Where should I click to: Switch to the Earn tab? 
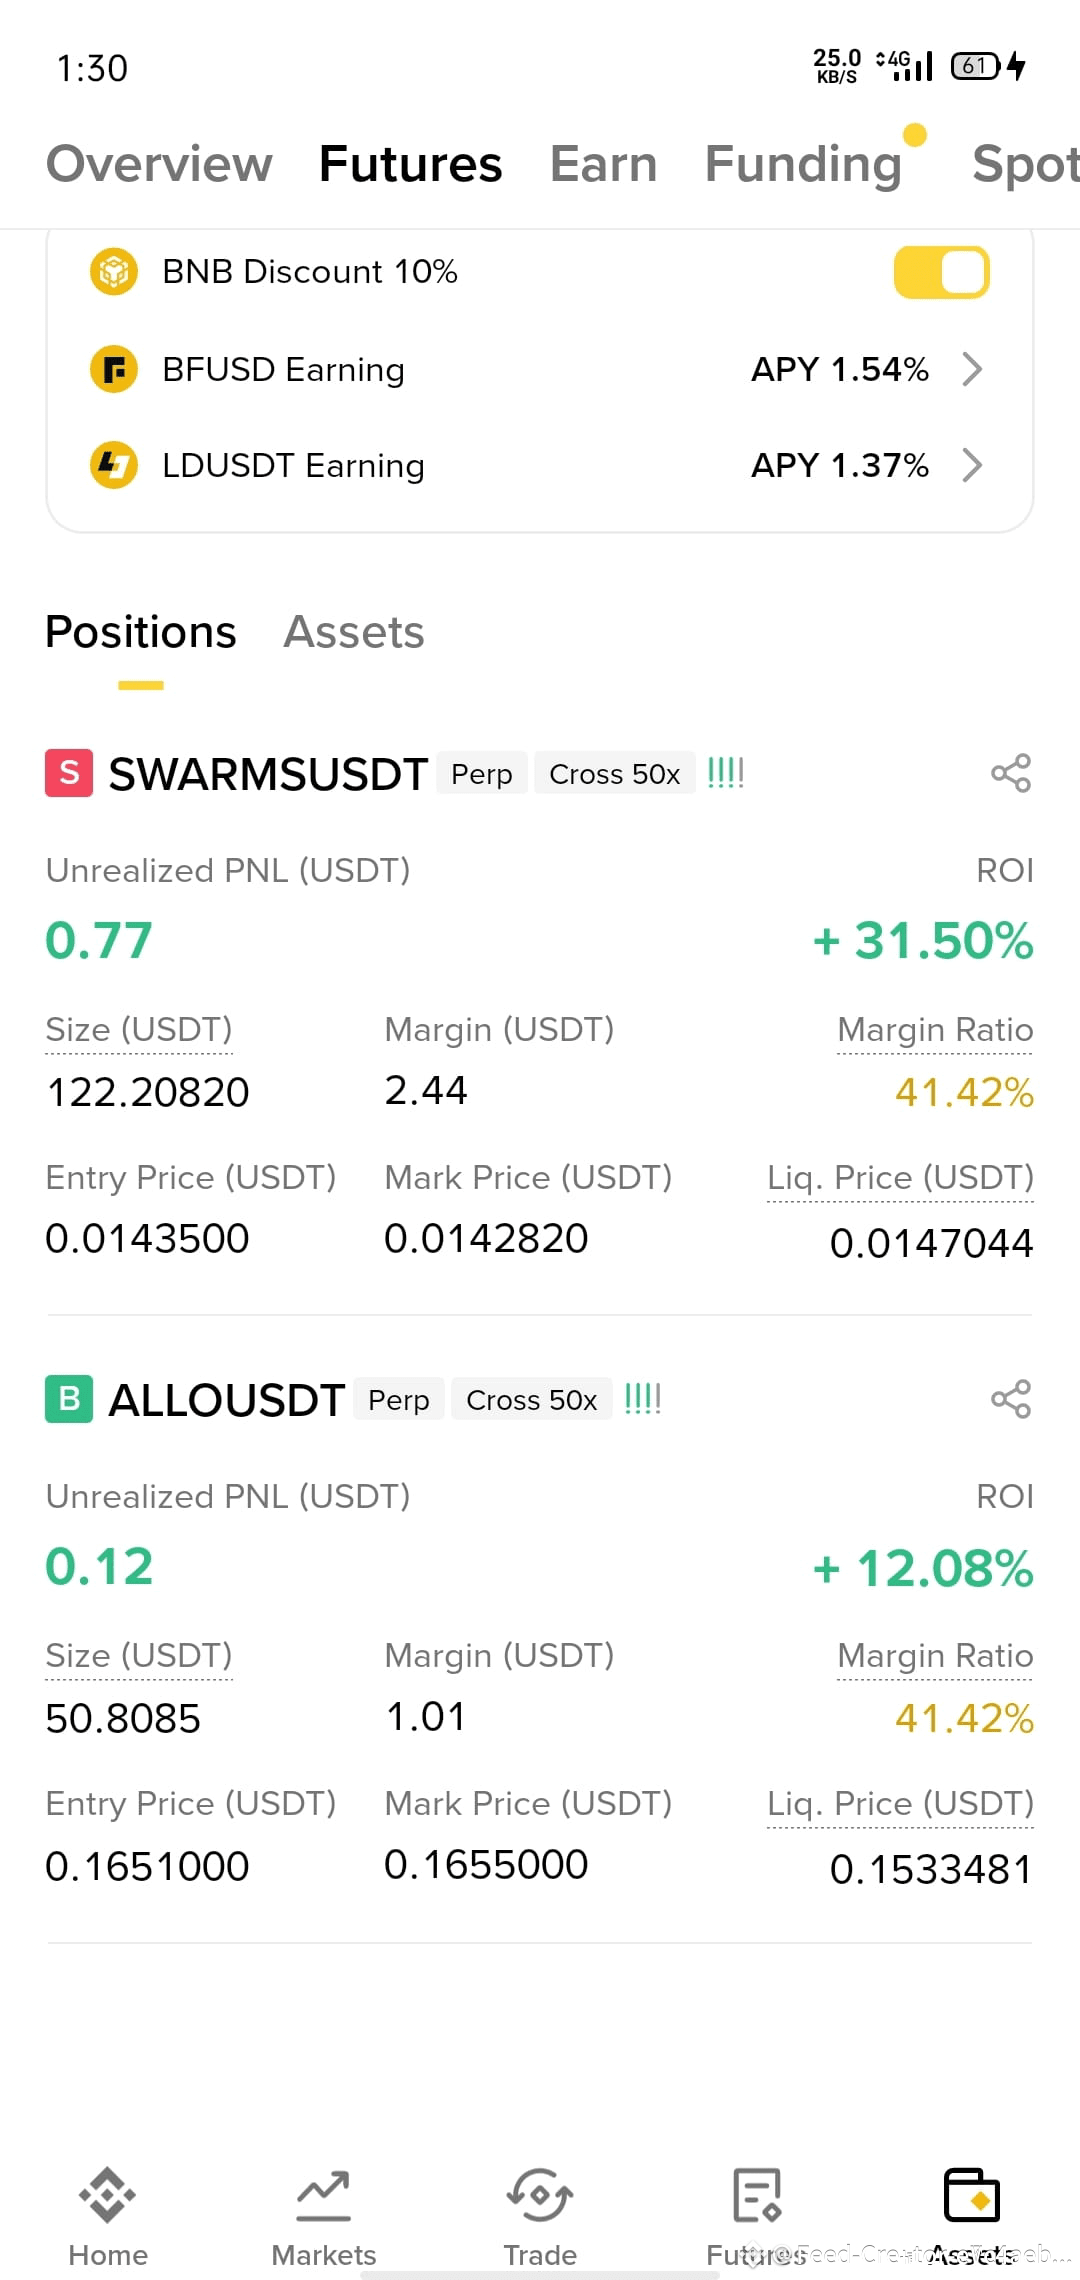(604, 164)
